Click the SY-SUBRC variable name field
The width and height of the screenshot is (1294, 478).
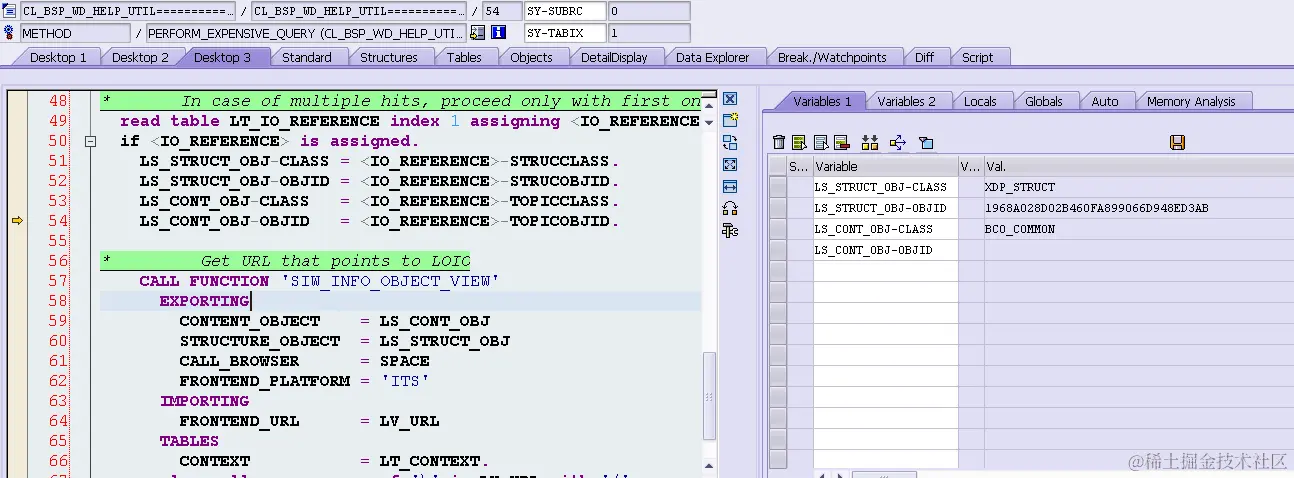pyautogui.click(x=565, y=11)
